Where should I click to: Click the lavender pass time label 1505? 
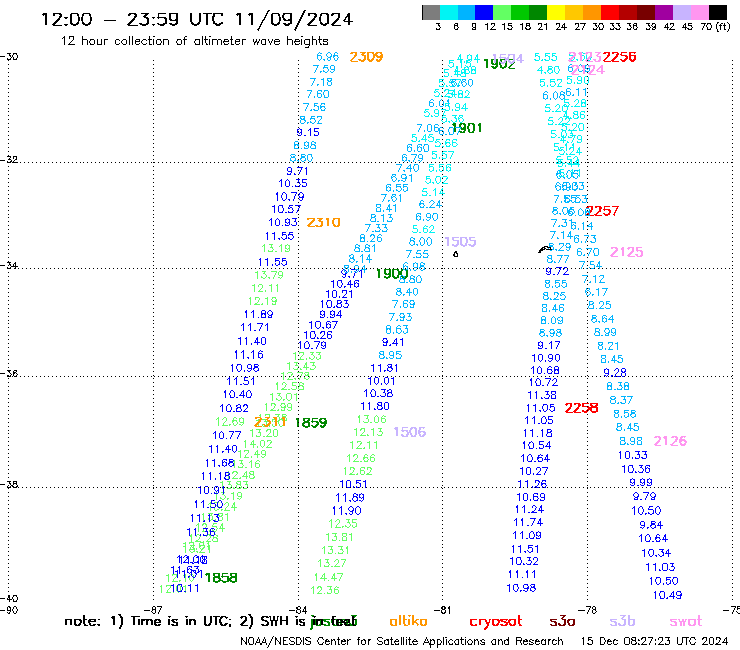pyautogui.click(x=460, y=242)
